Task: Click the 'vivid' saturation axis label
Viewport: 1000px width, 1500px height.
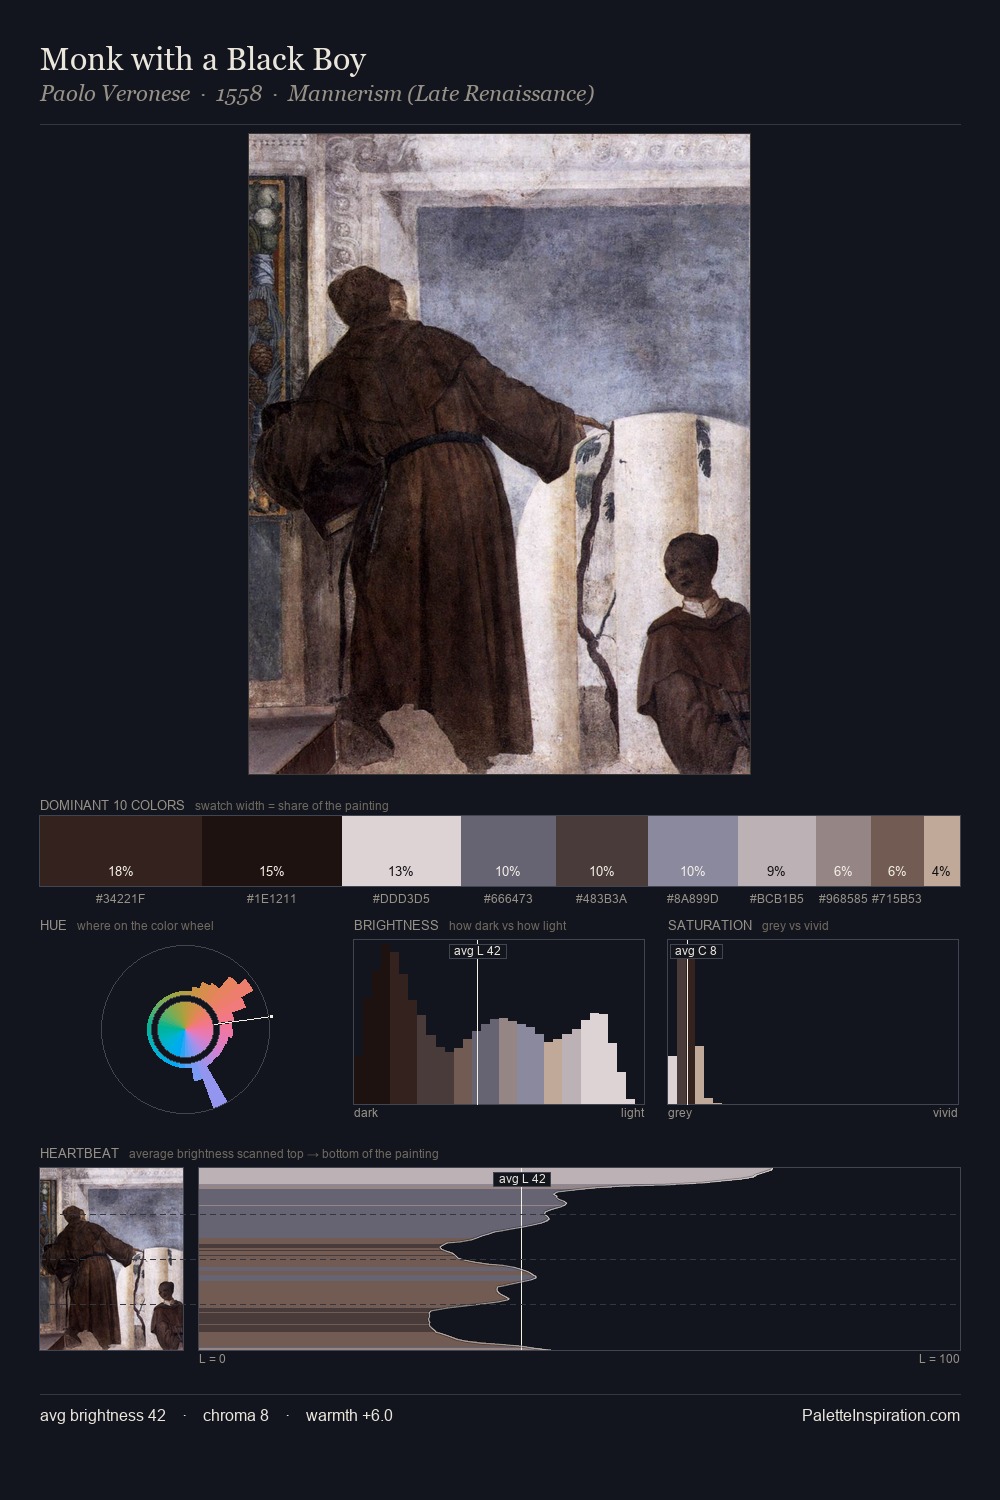Action: click(x=945, y=1113)
